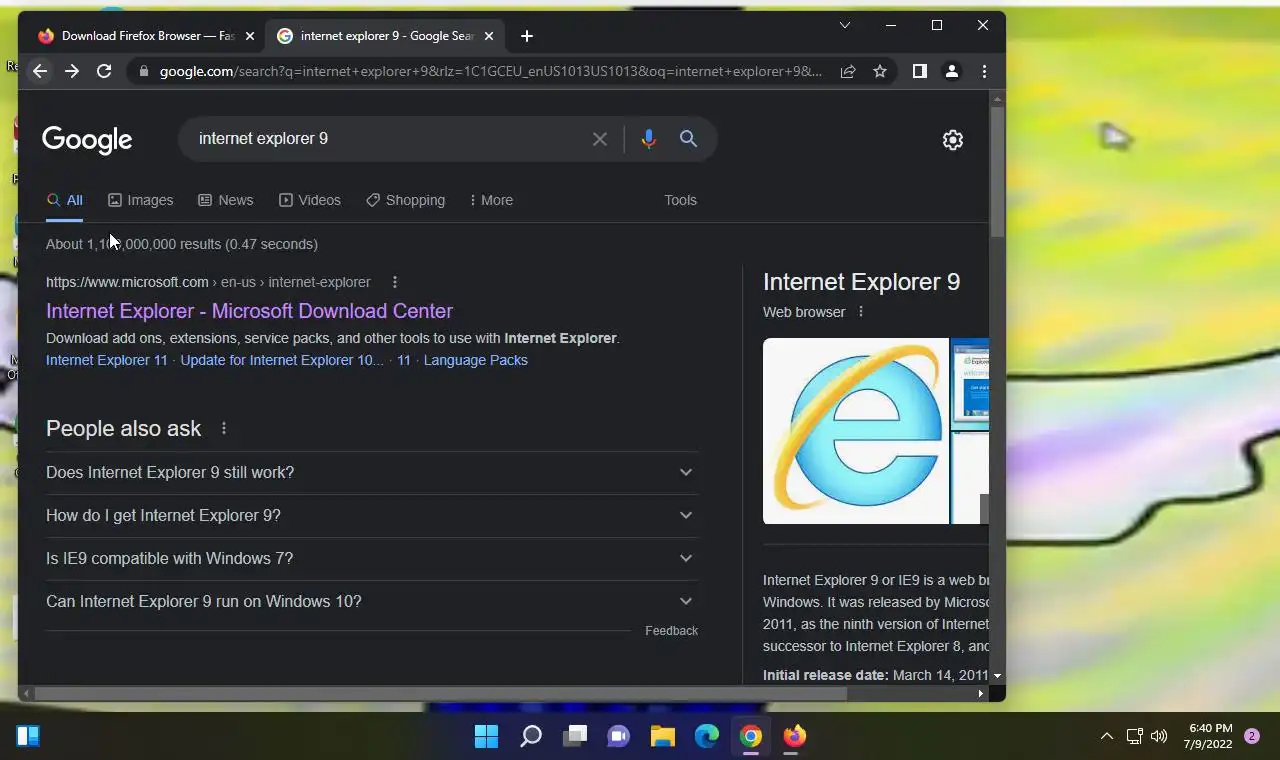Reload the current page
The height and width of the screenshot is (760, 1280).
[x=104, y=71]
